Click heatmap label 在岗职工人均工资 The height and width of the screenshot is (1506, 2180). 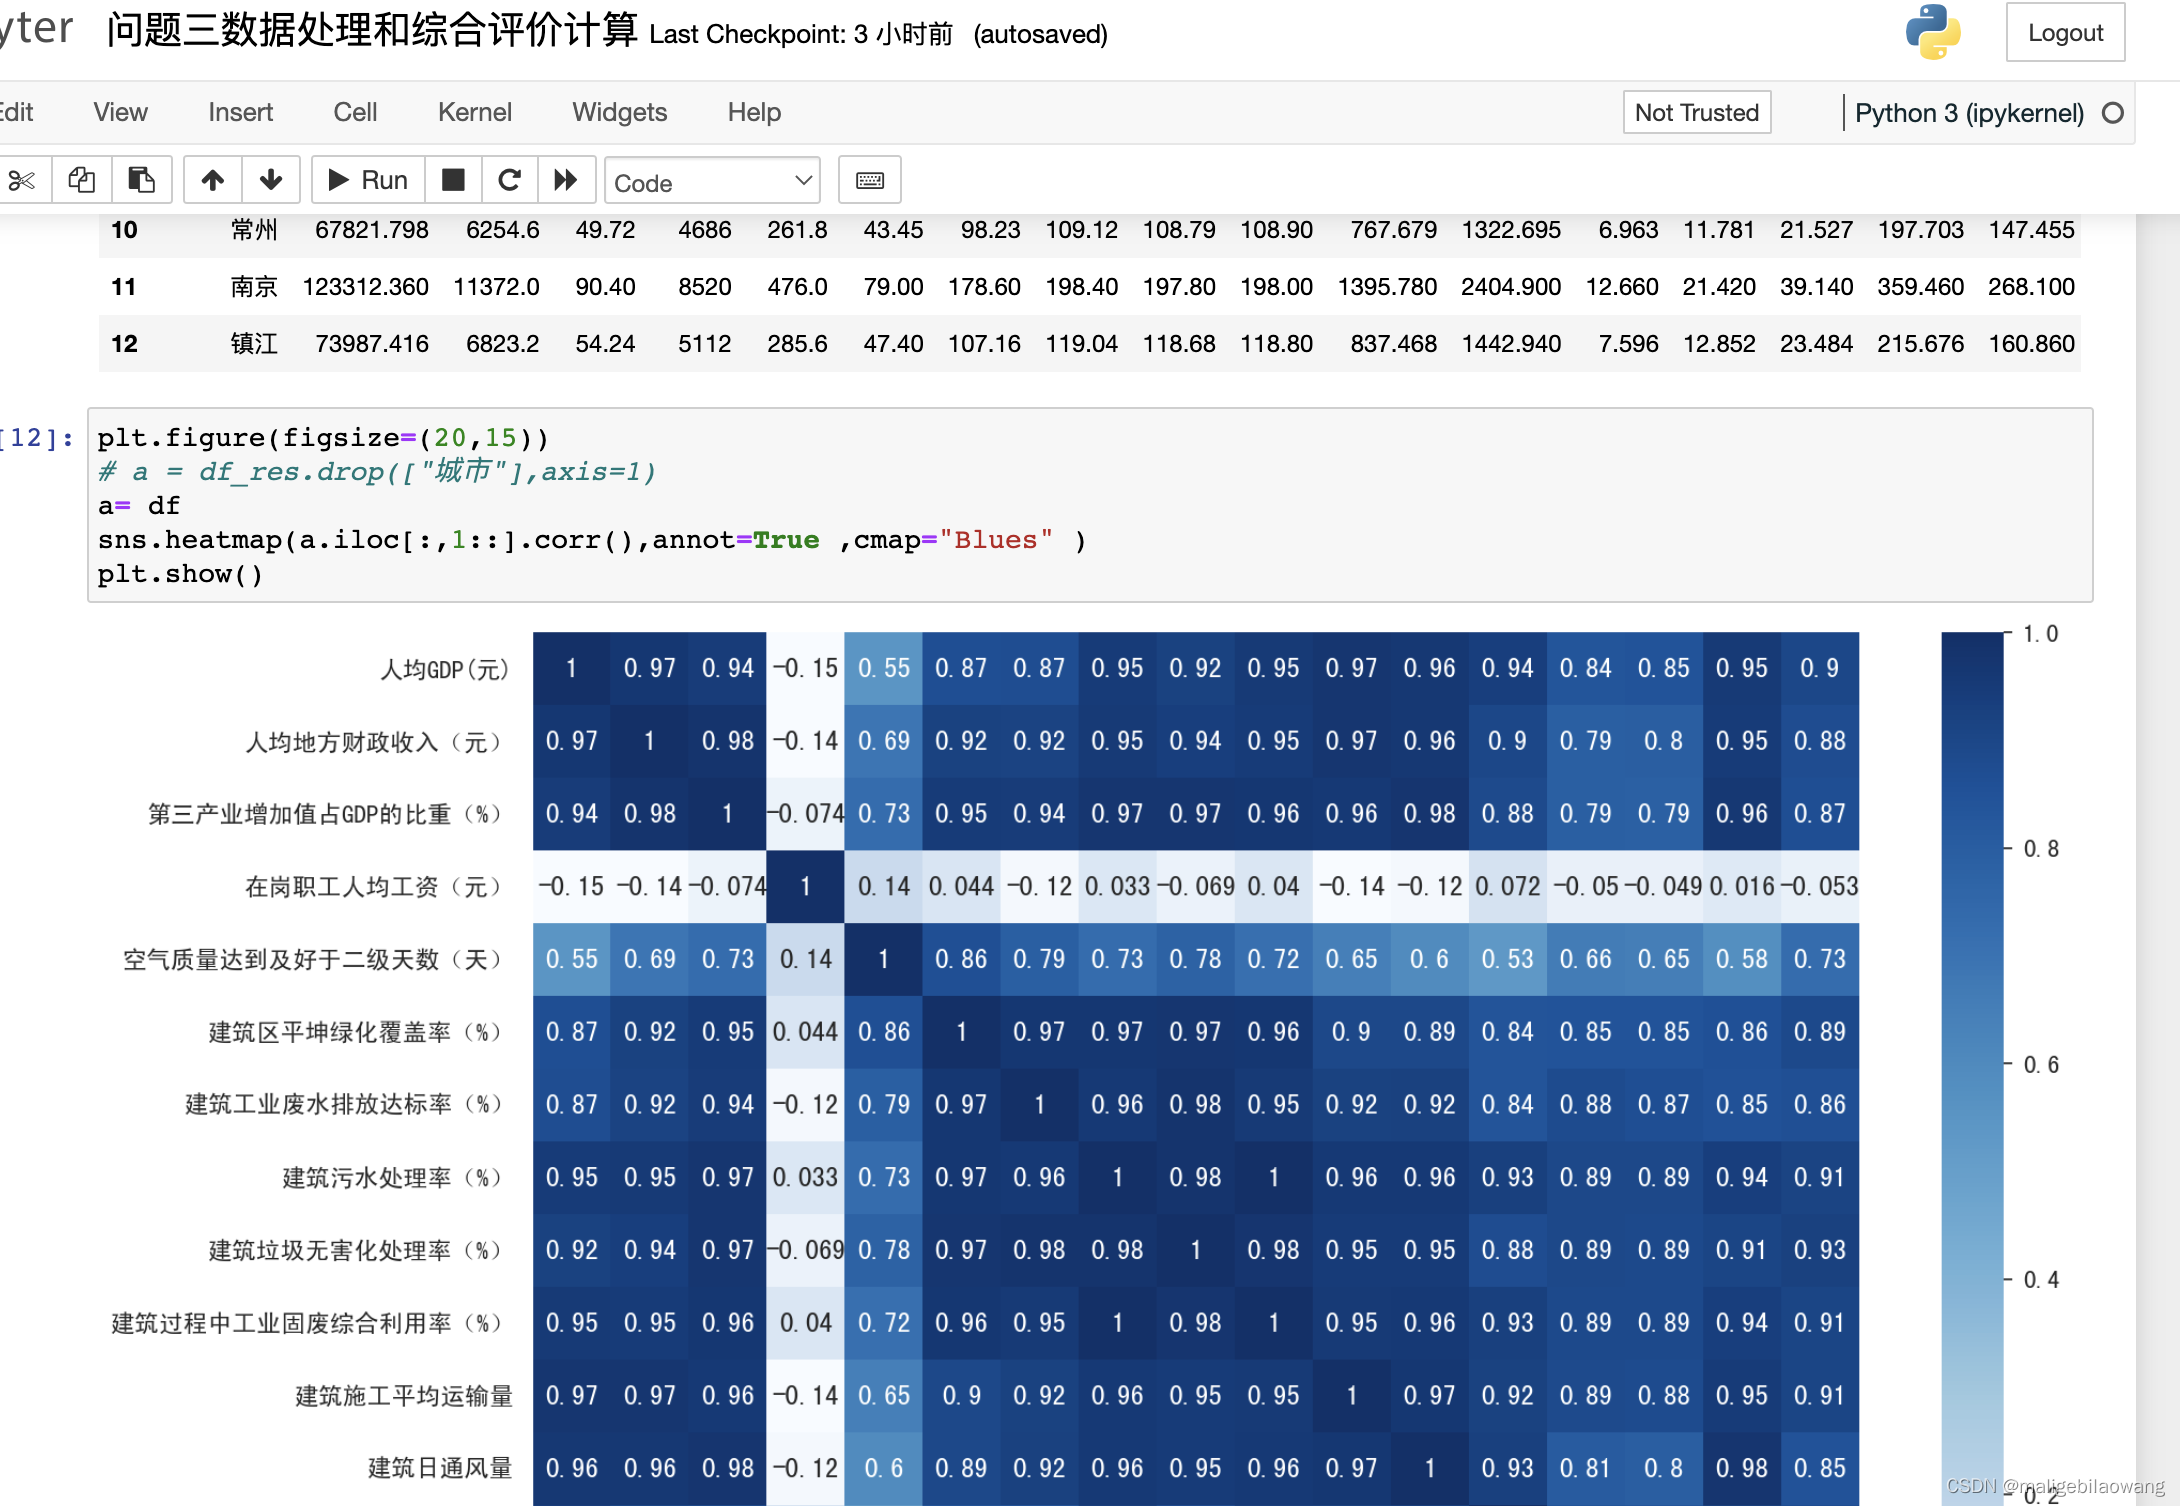point(375,887)
